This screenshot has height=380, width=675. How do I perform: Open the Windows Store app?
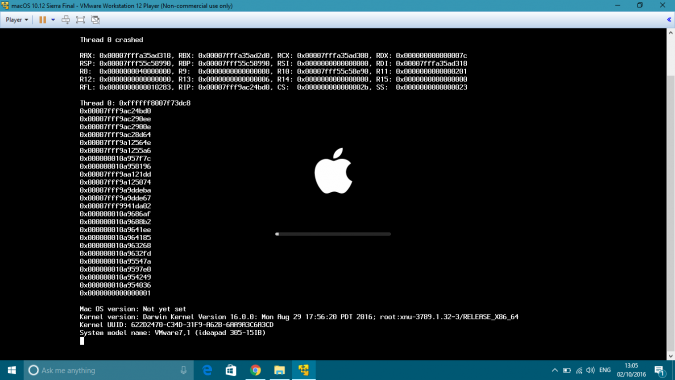[231, 370]
